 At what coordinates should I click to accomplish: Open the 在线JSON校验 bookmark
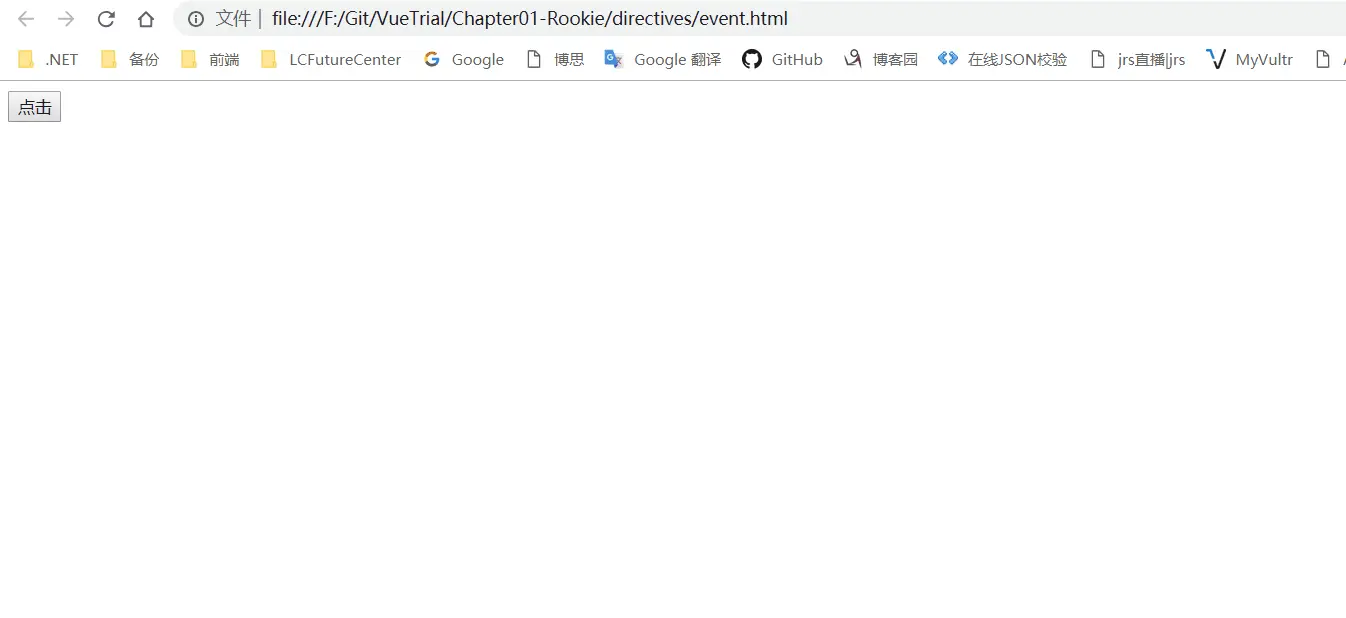click(1003, 59)
